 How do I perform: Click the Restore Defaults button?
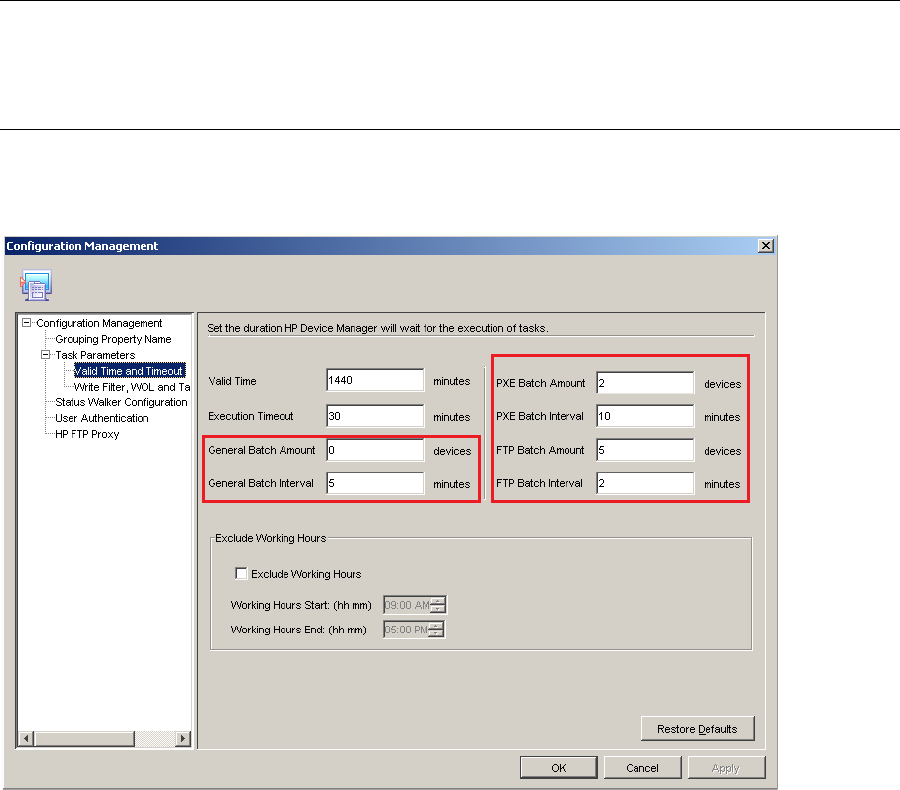click(697, 729)
